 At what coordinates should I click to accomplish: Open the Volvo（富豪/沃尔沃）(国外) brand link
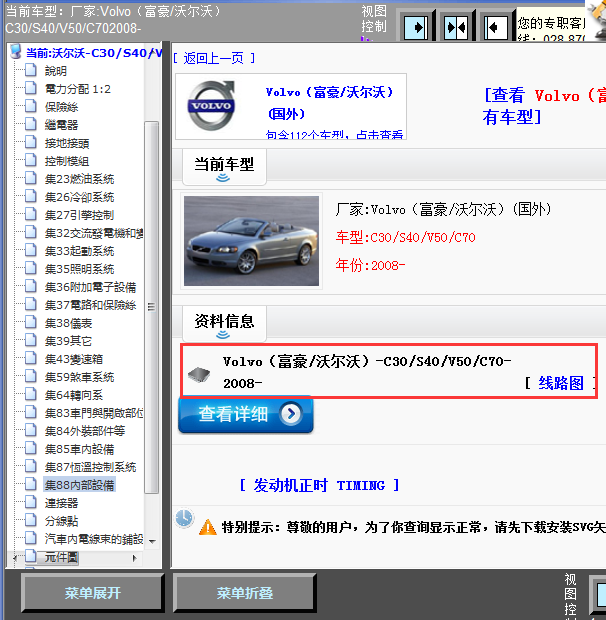(330, 103)
